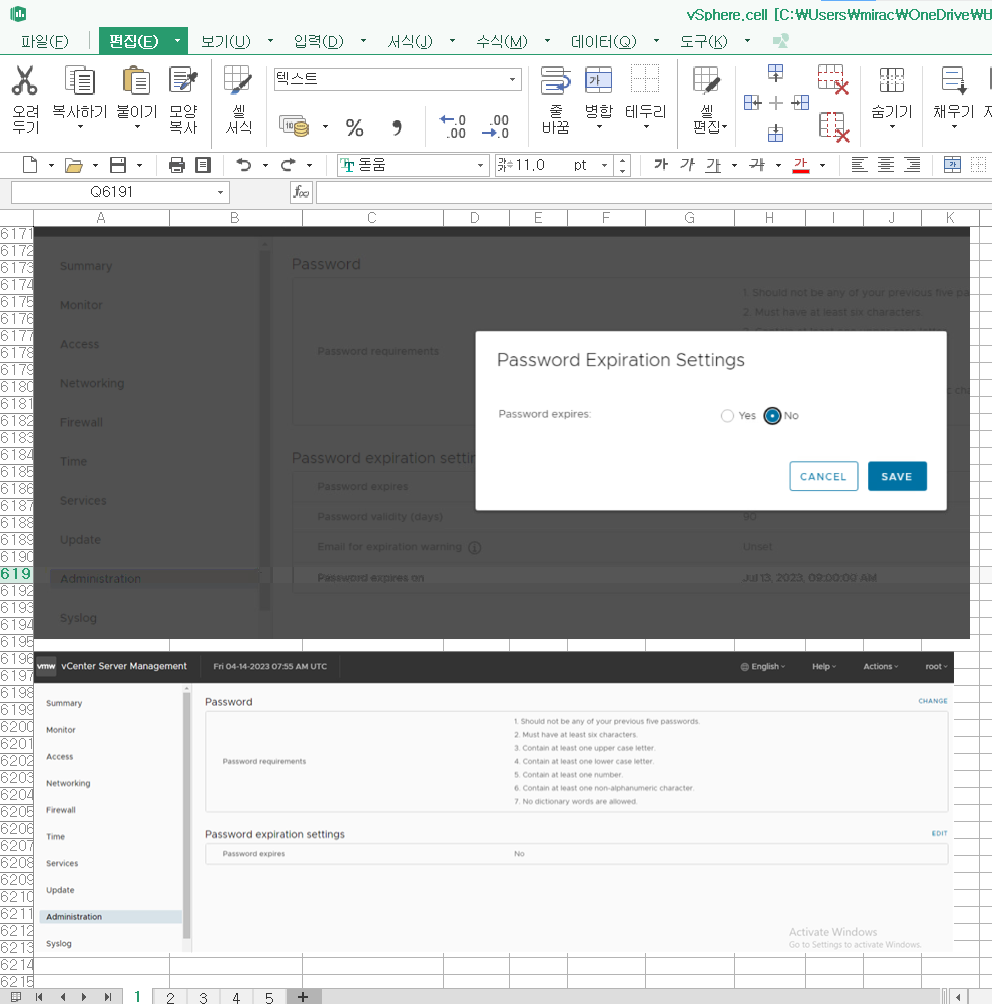Click the fx insert function icon

[301, 192]
